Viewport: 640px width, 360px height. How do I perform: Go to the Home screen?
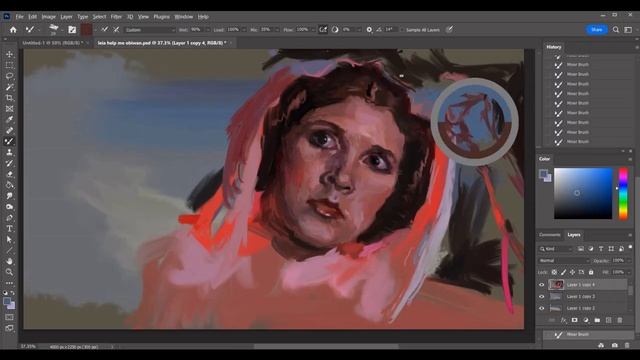[13, 30]
